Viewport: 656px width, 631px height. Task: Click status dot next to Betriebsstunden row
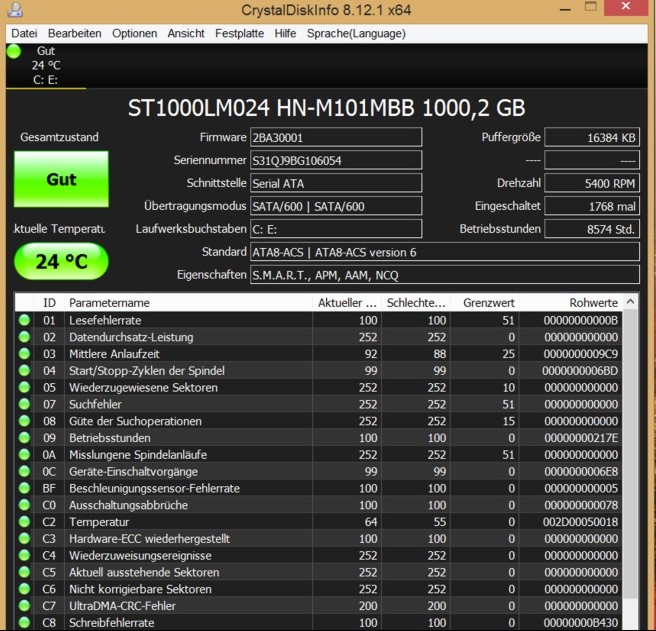pyautogui.click(x=24, y=438)
